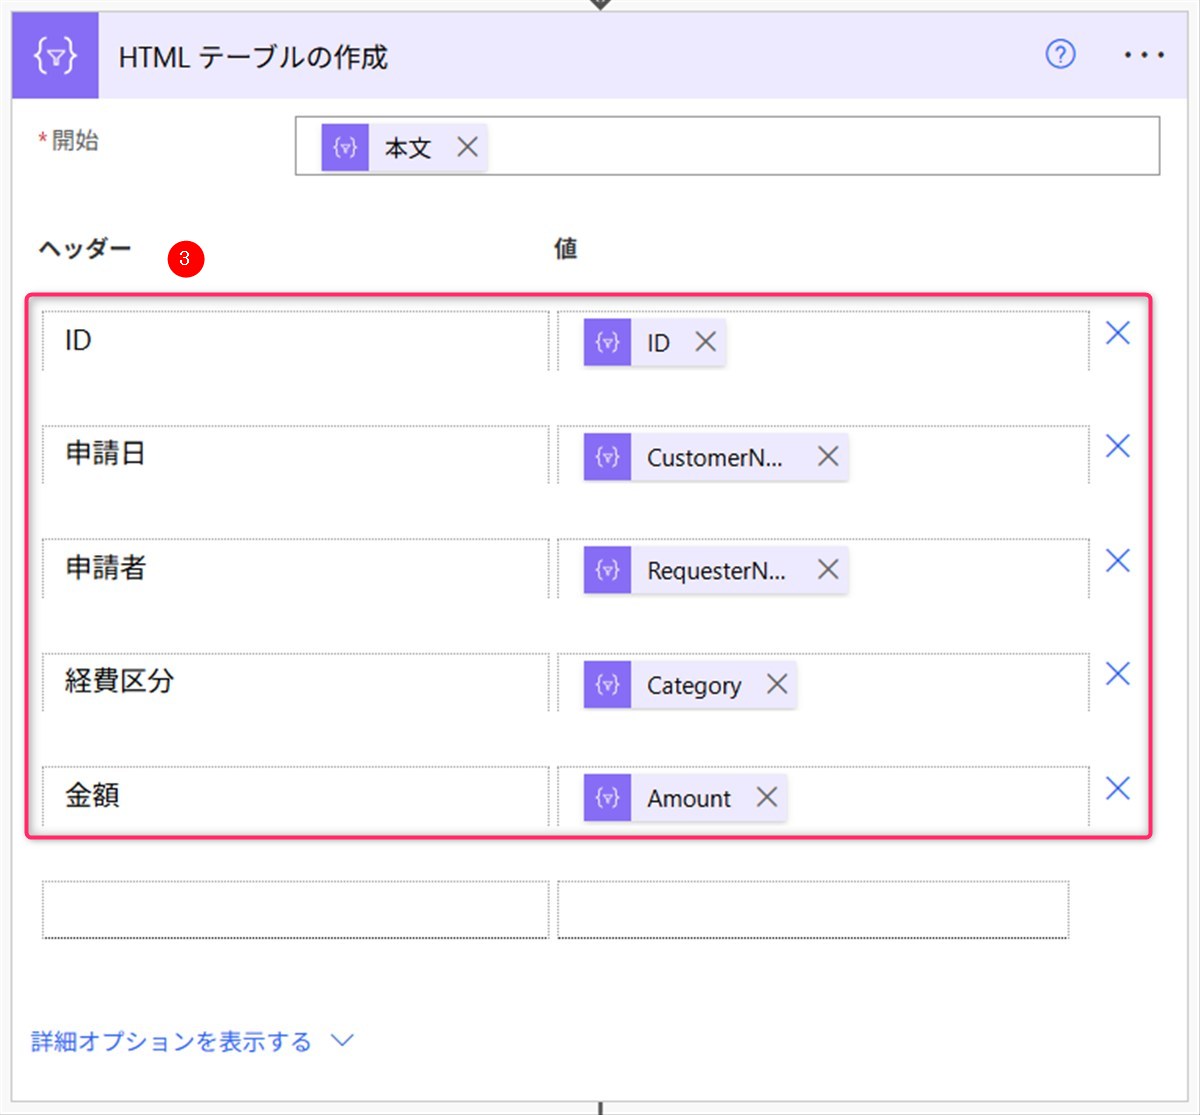Remove the ID dynamic content token
Viewport: 1200px width, 1115px height.
tap(706, 342)
